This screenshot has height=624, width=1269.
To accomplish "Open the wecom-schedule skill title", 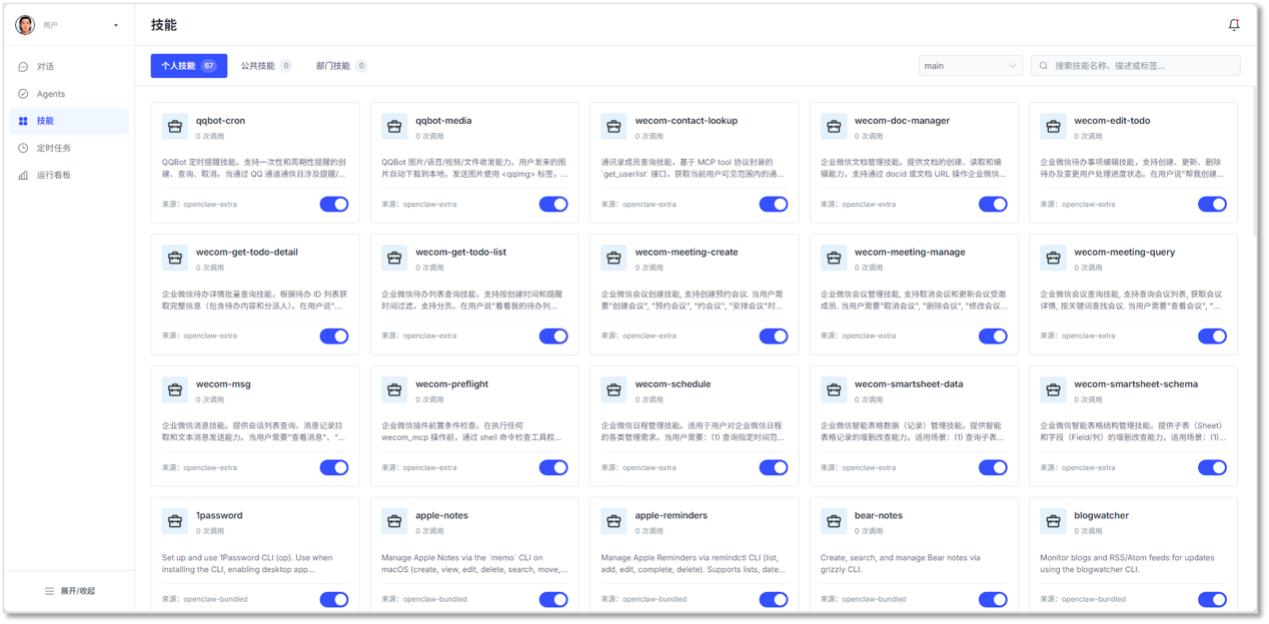I will coord(673,384).
